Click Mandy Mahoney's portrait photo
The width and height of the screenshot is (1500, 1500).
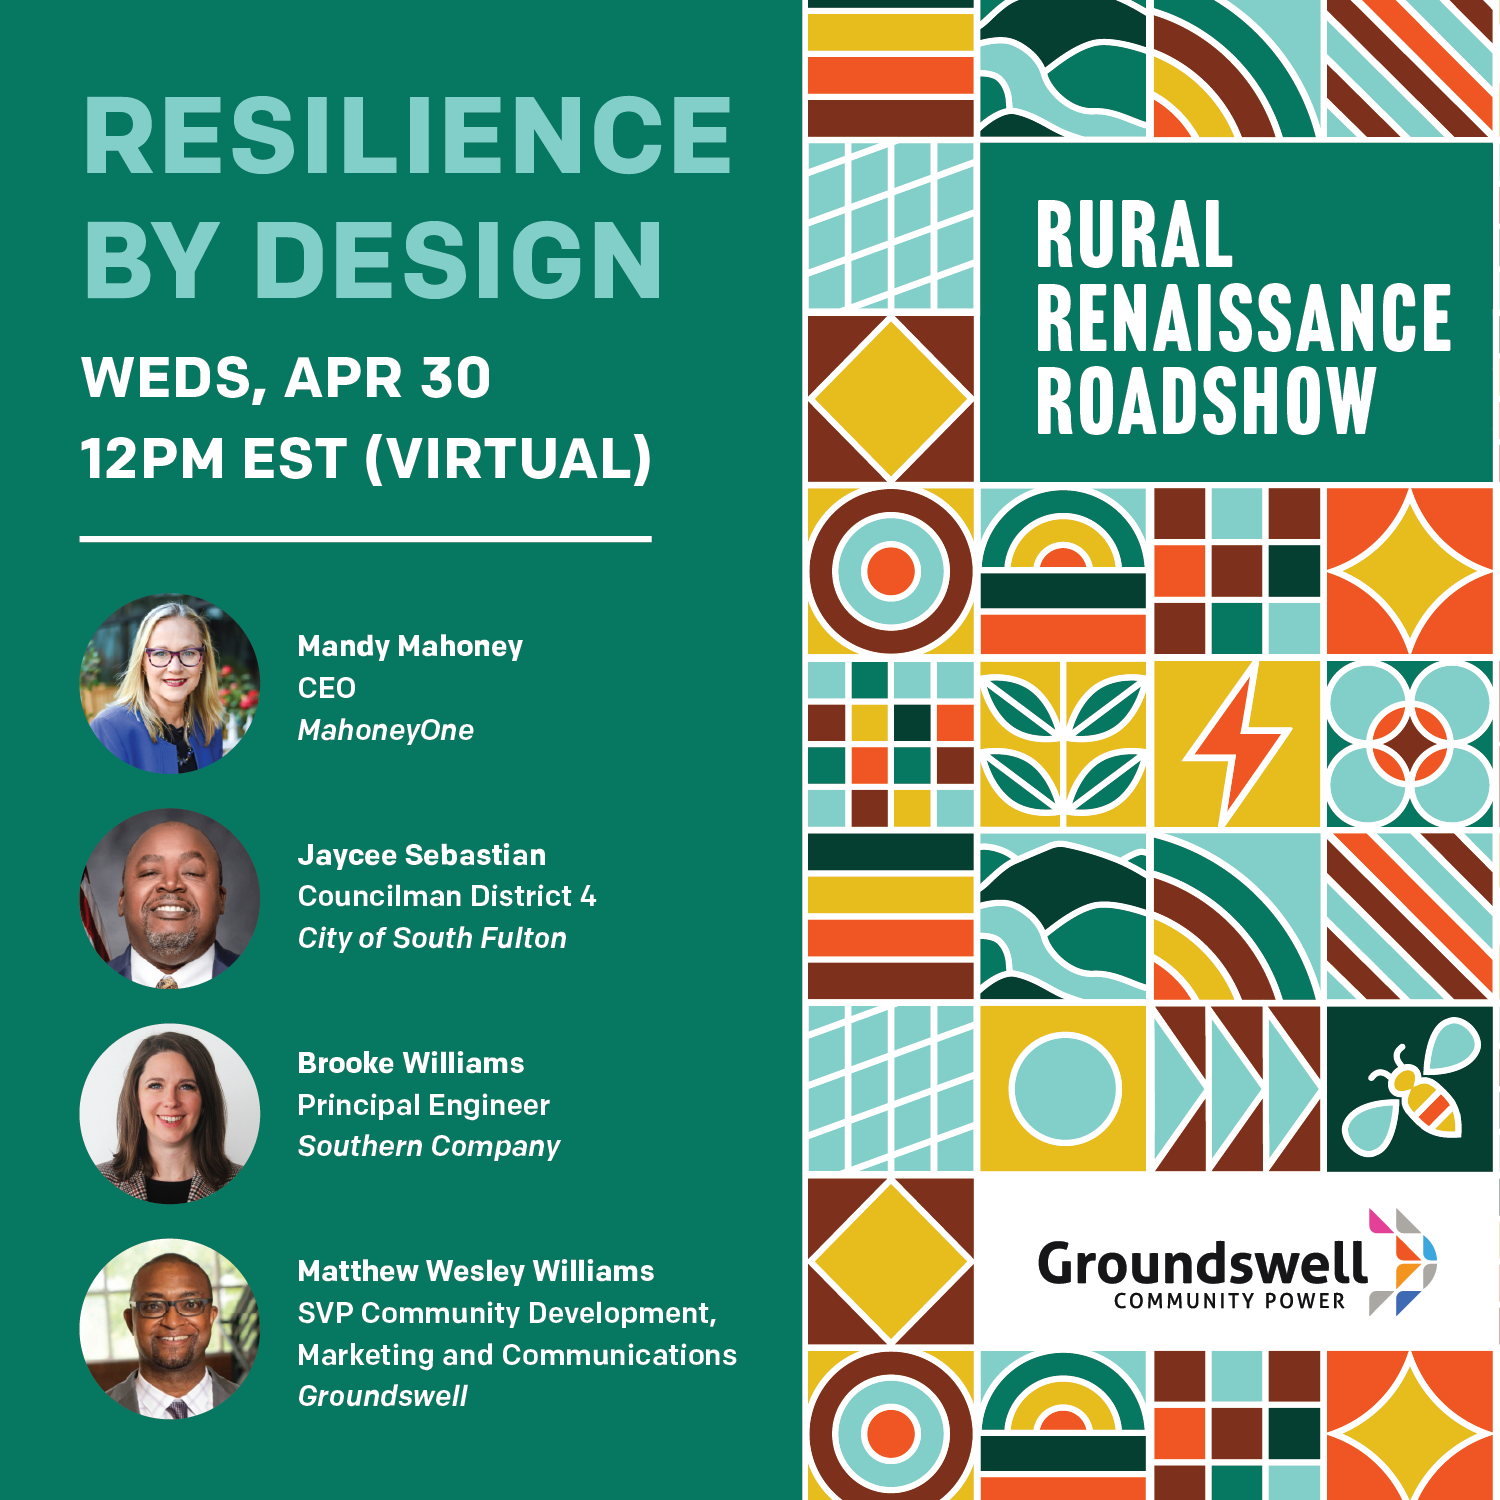170,684
